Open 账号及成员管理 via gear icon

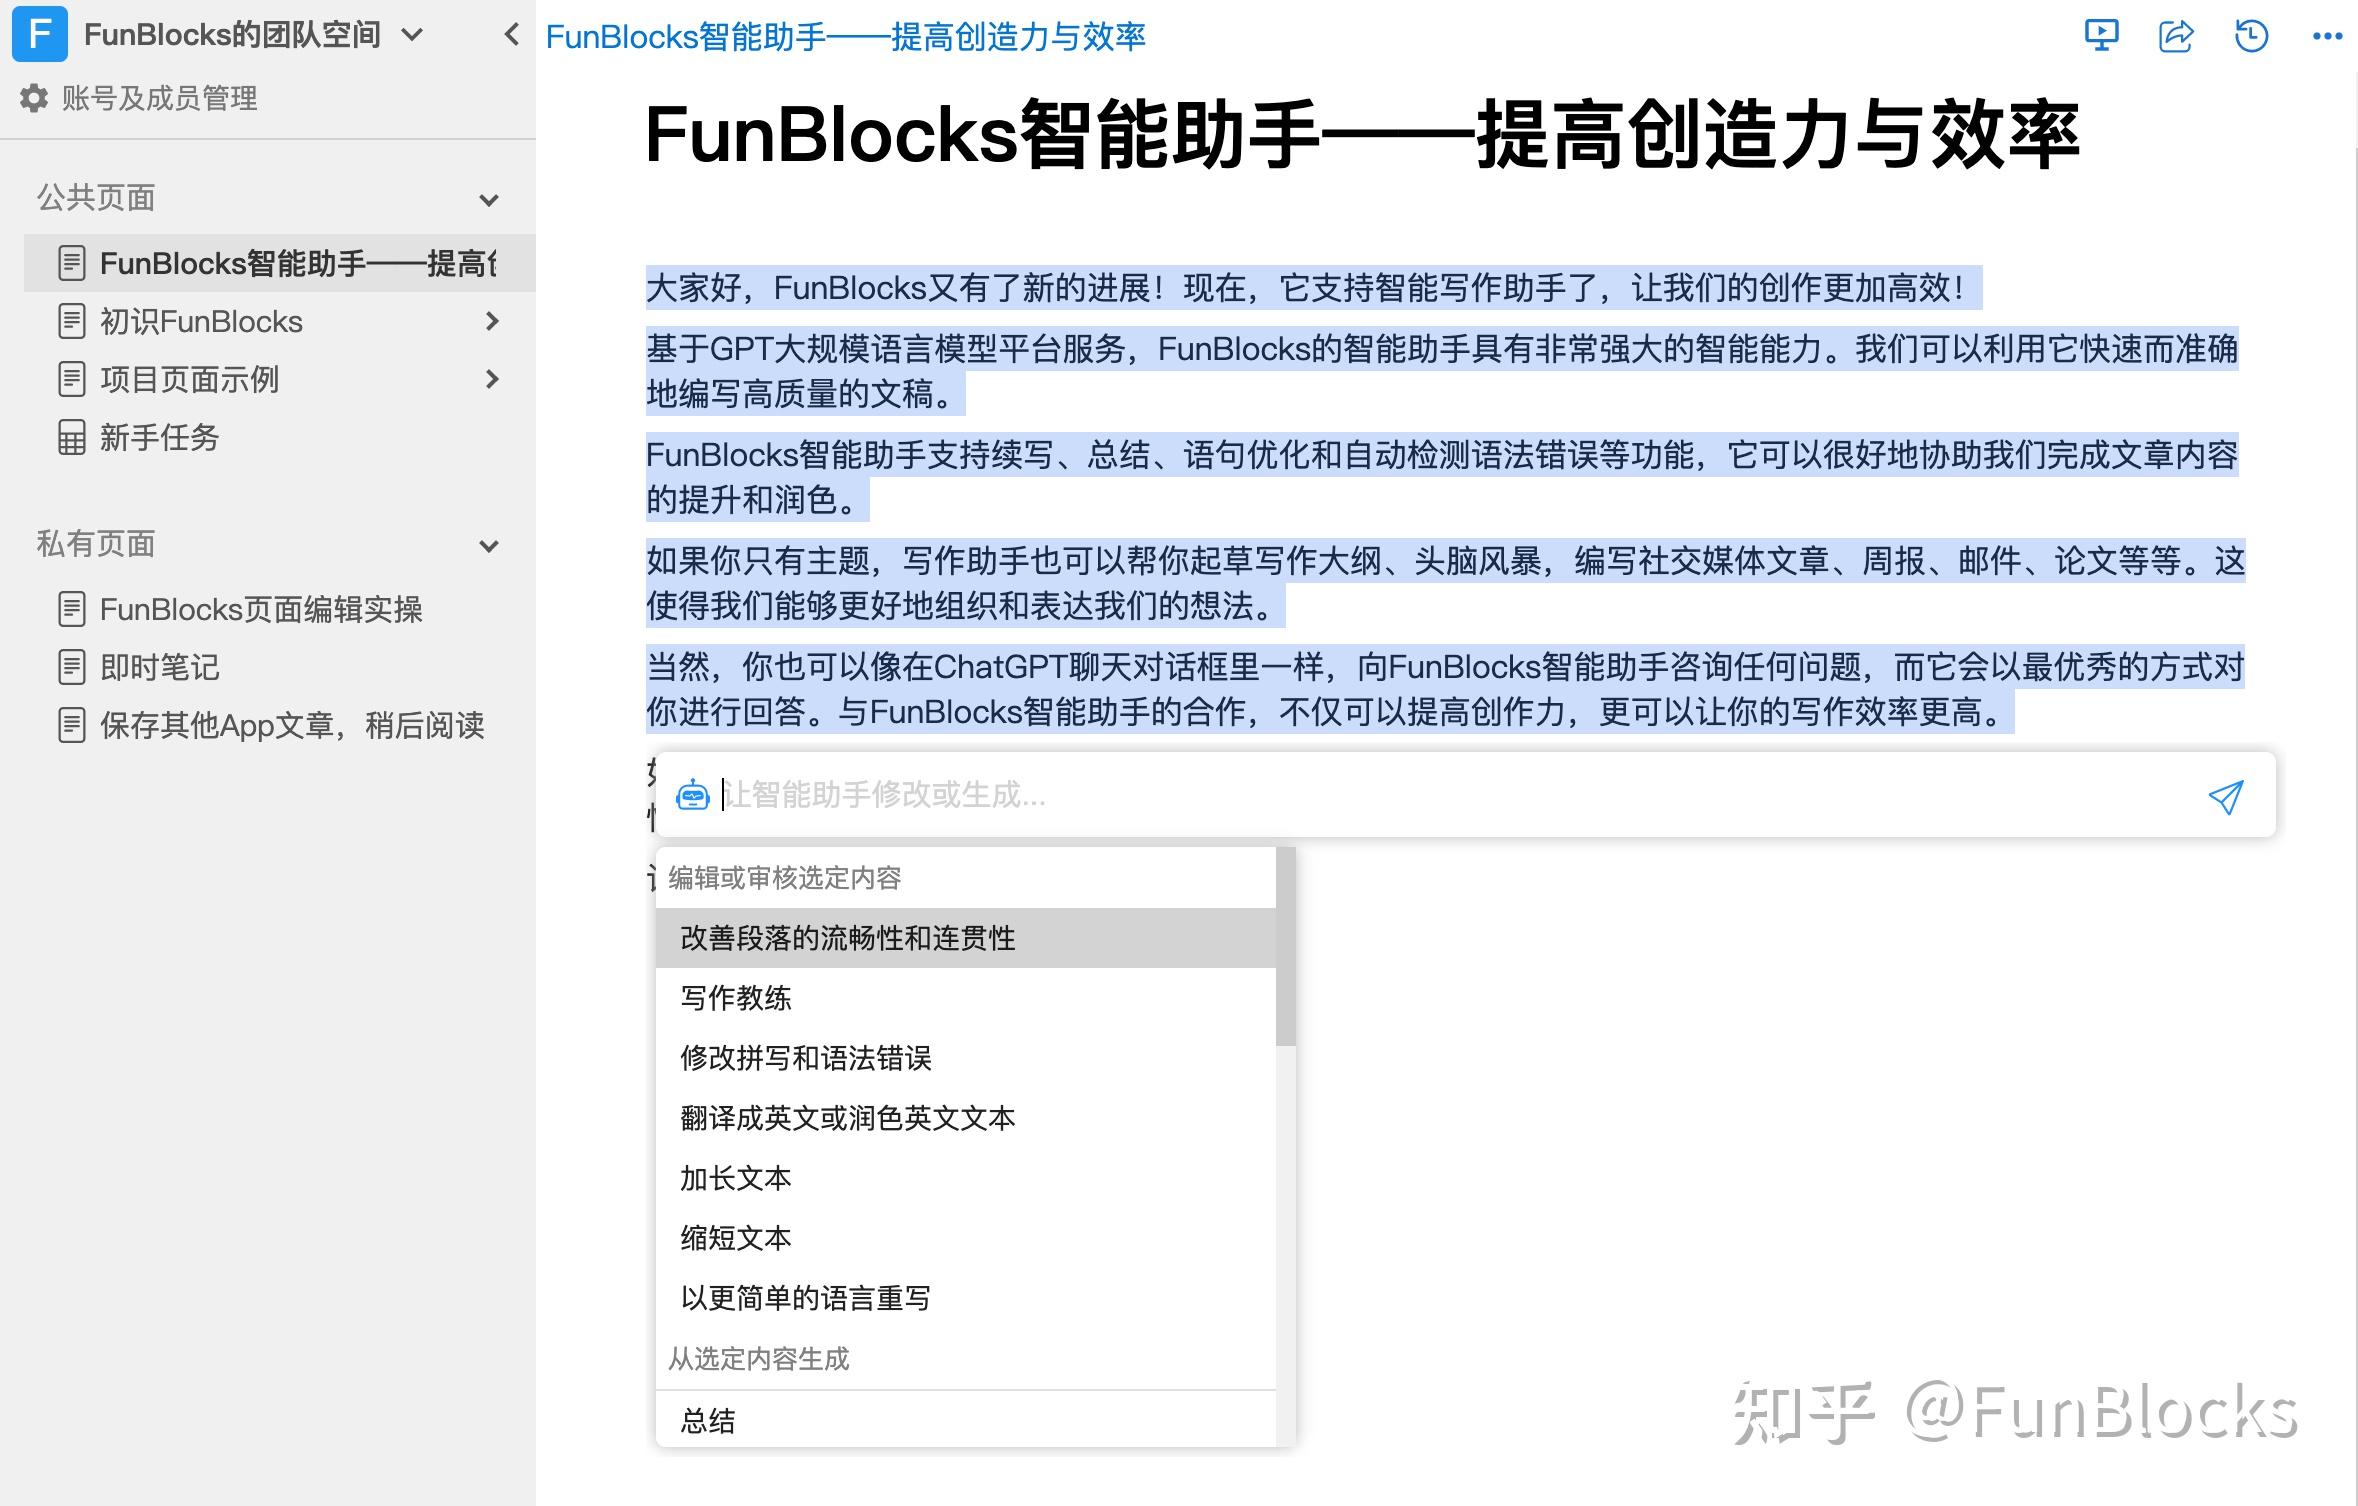pyautogui.click(x=33, y=98)
